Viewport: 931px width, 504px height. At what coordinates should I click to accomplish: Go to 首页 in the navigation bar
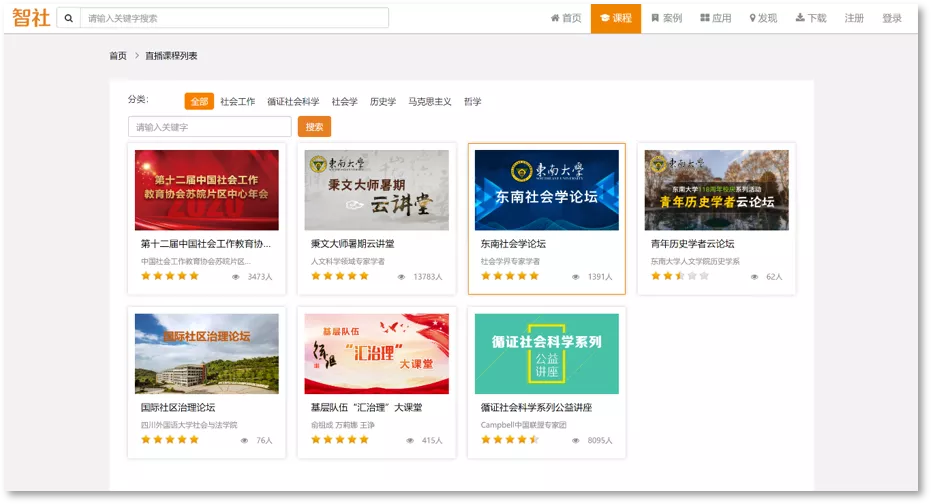tap(566, 18)
